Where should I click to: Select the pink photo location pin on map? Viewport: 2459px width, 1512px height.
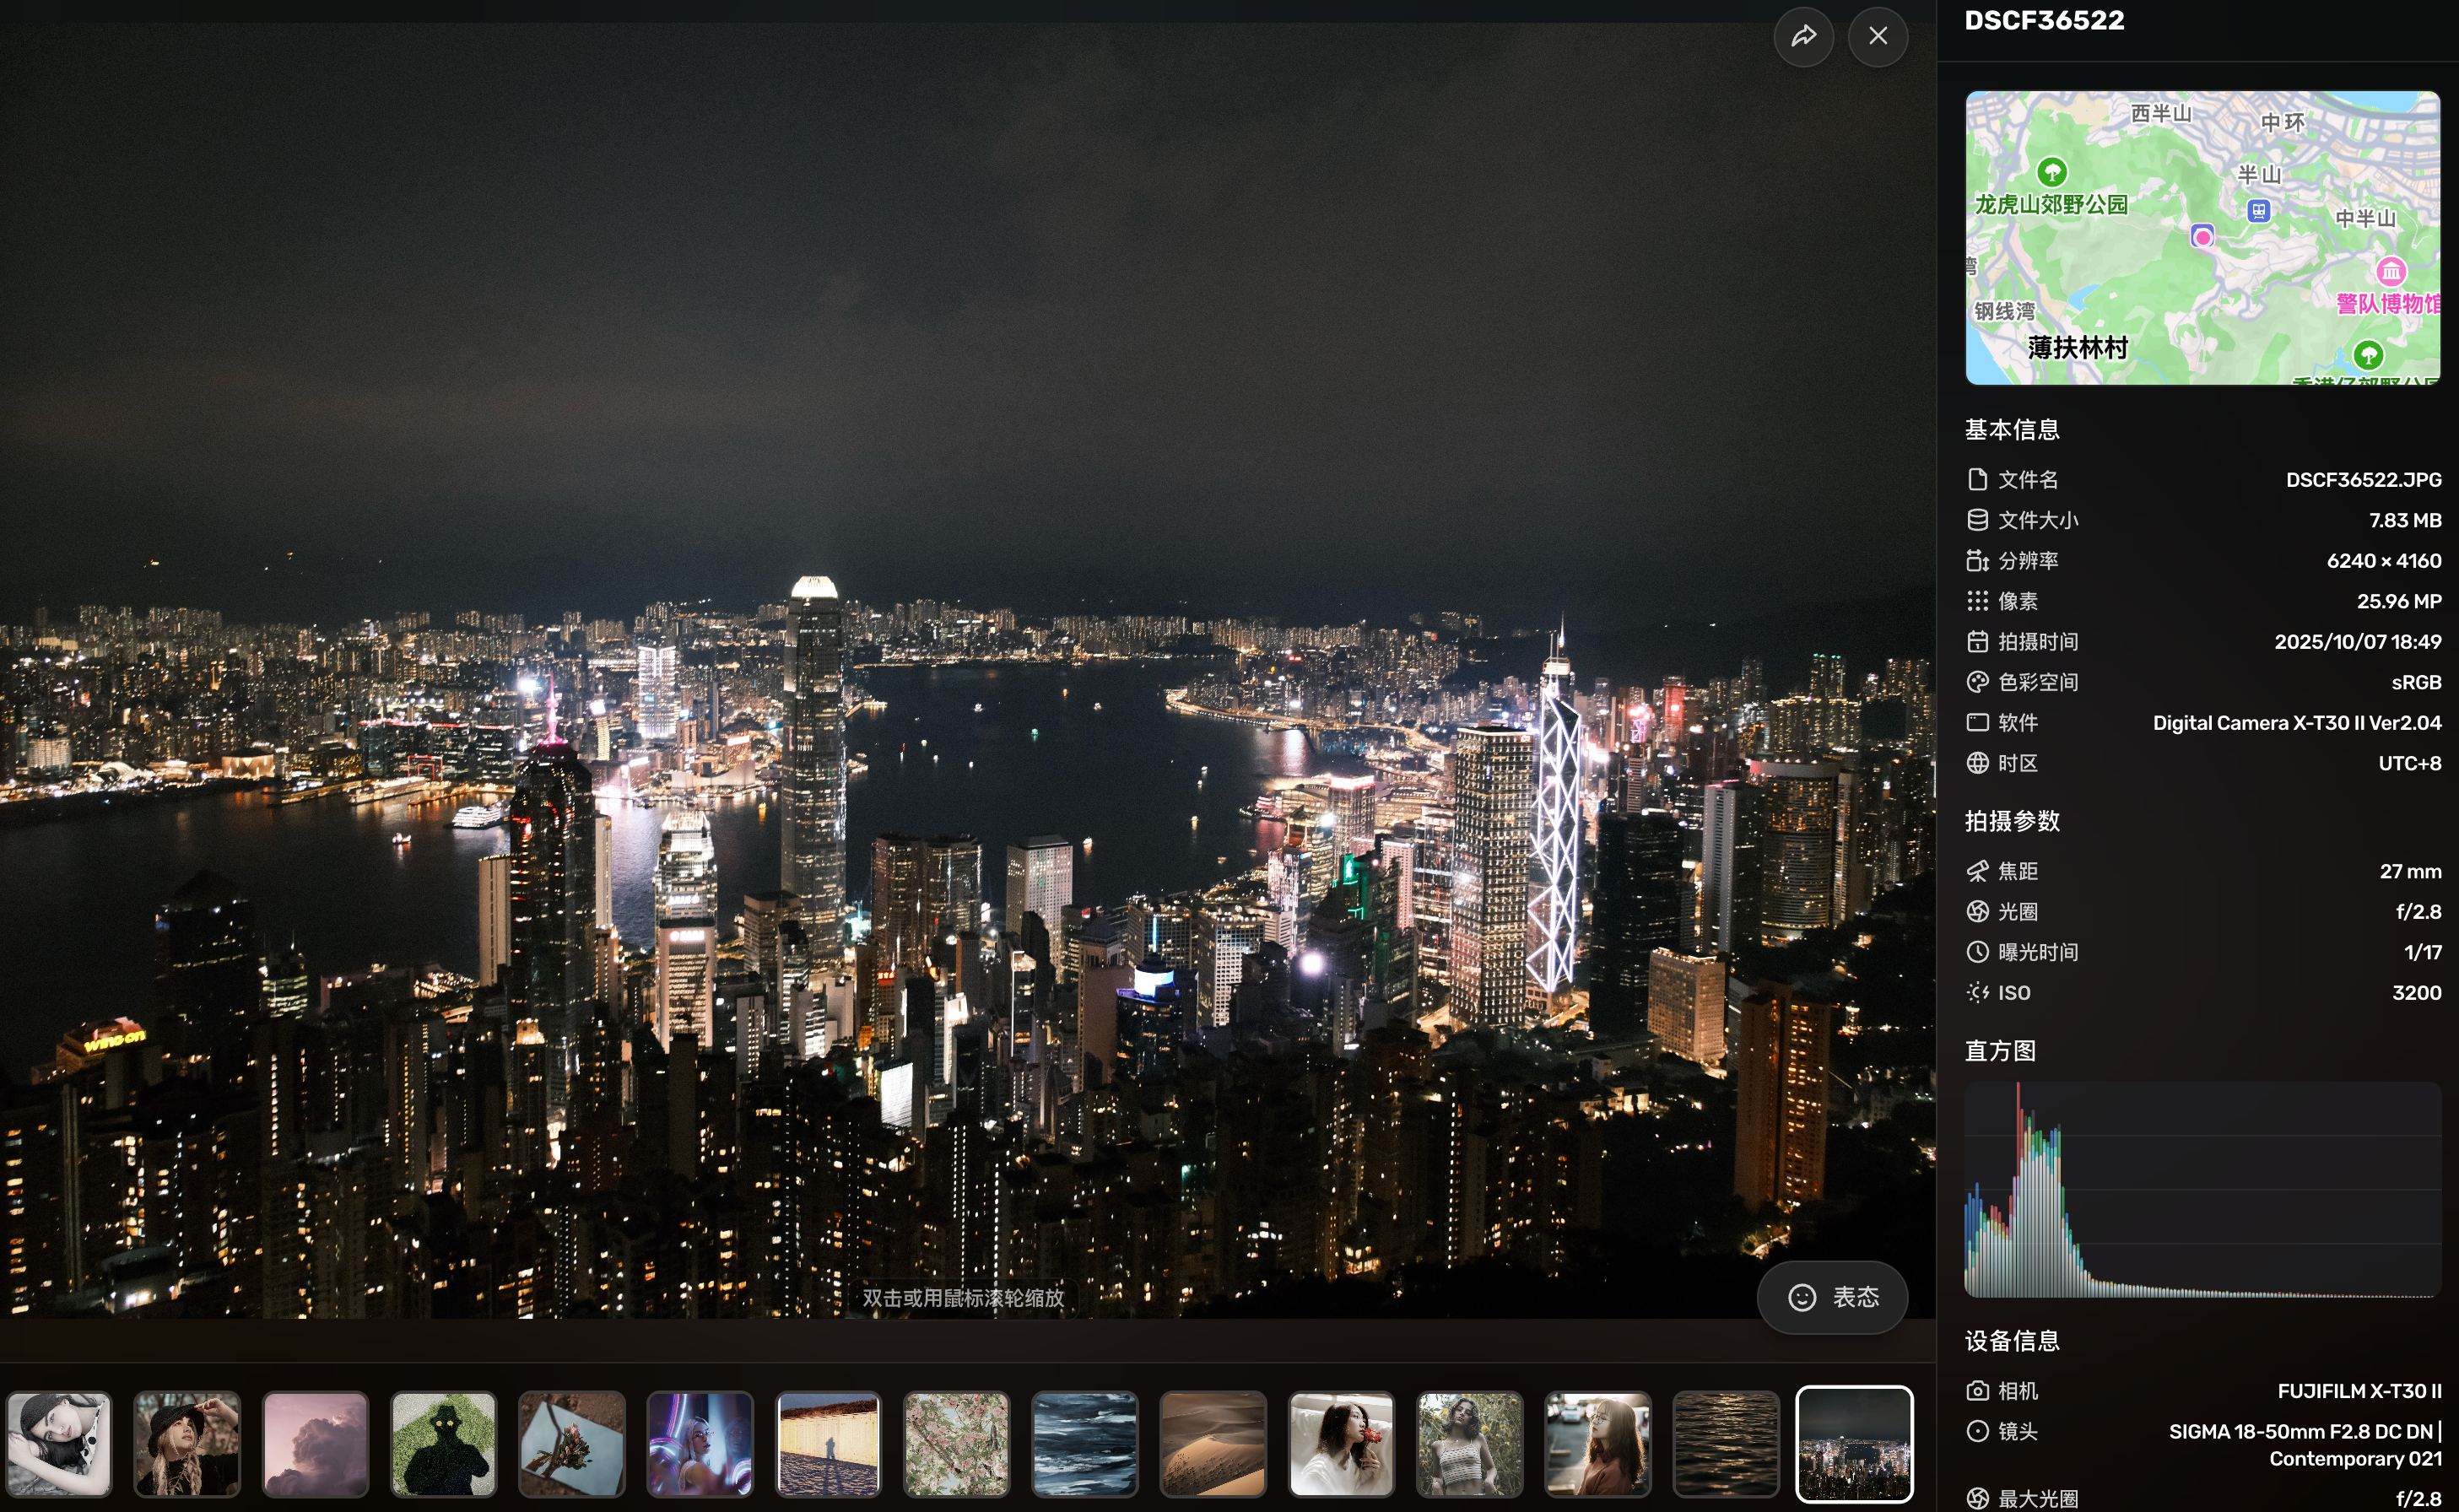[x=2202, y=236]
